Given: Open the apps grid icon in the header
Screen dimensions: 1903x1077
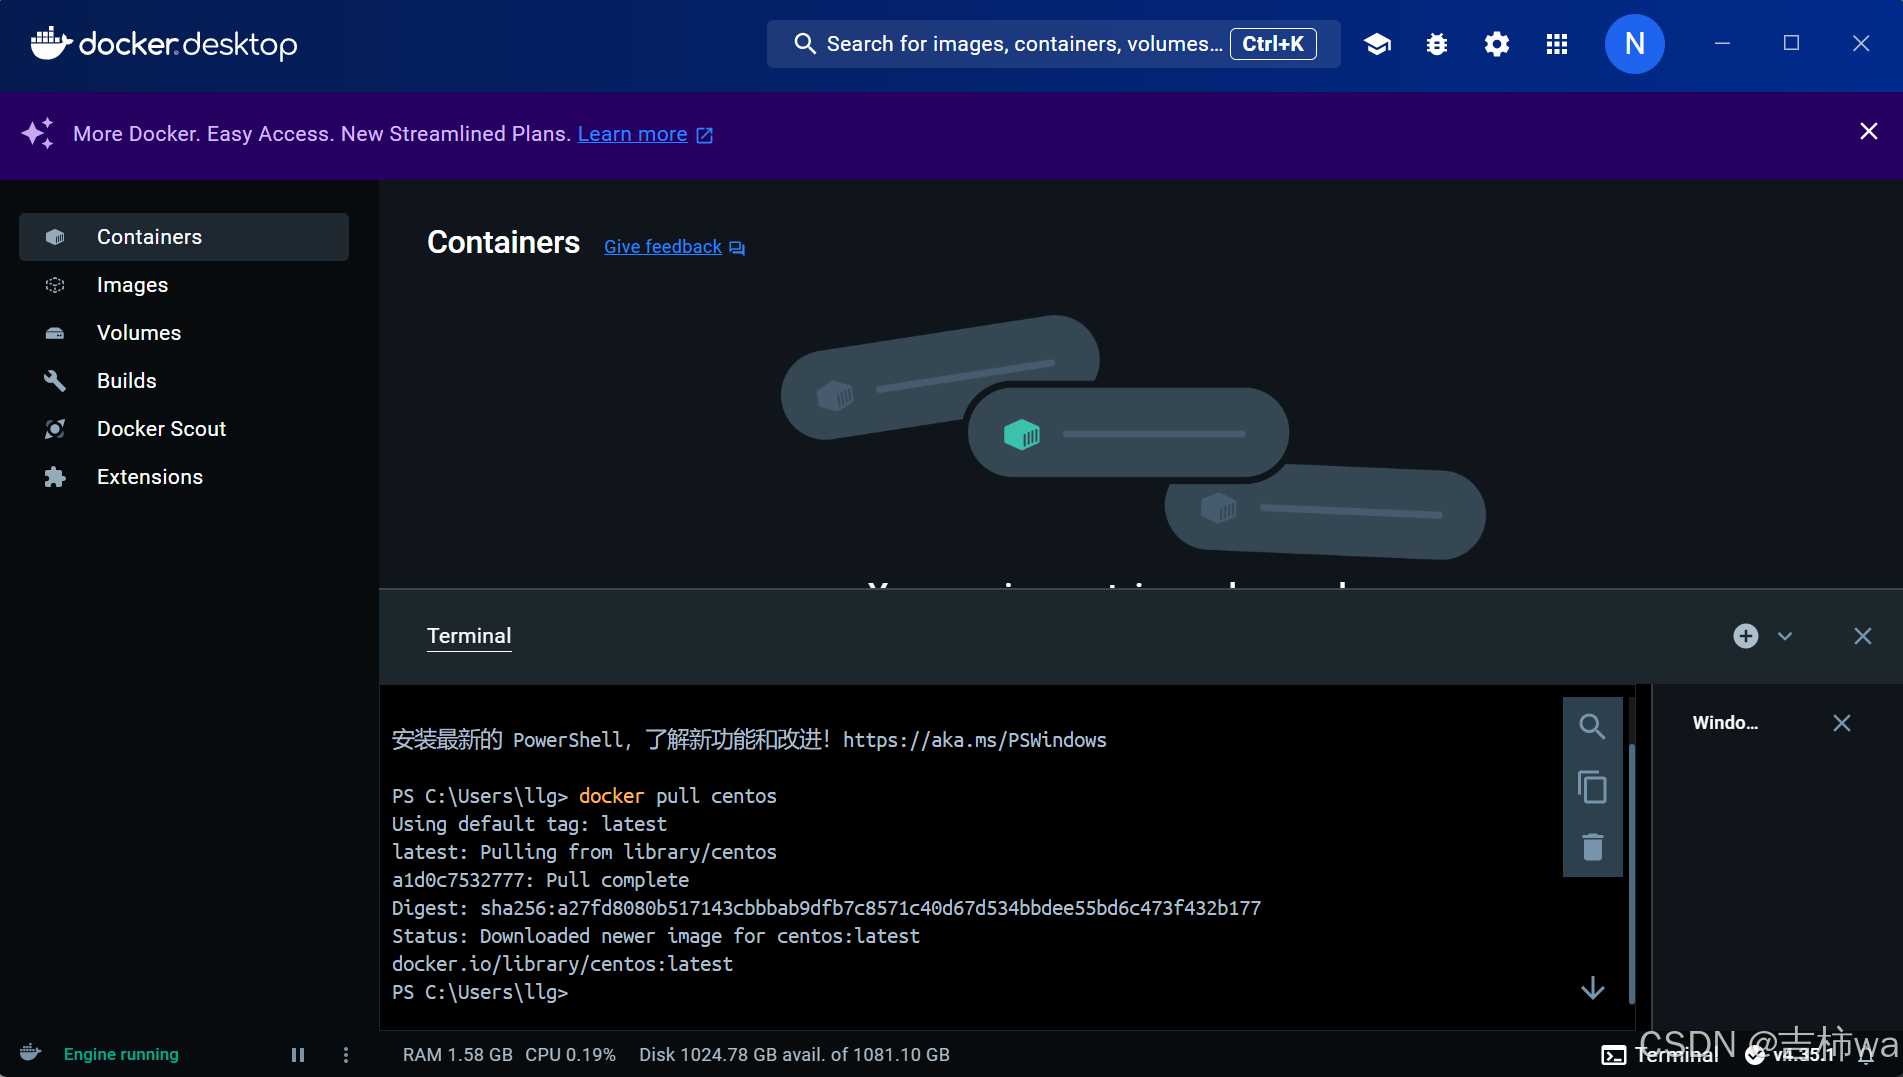Looking at the screenshot, I should 1557,44.
